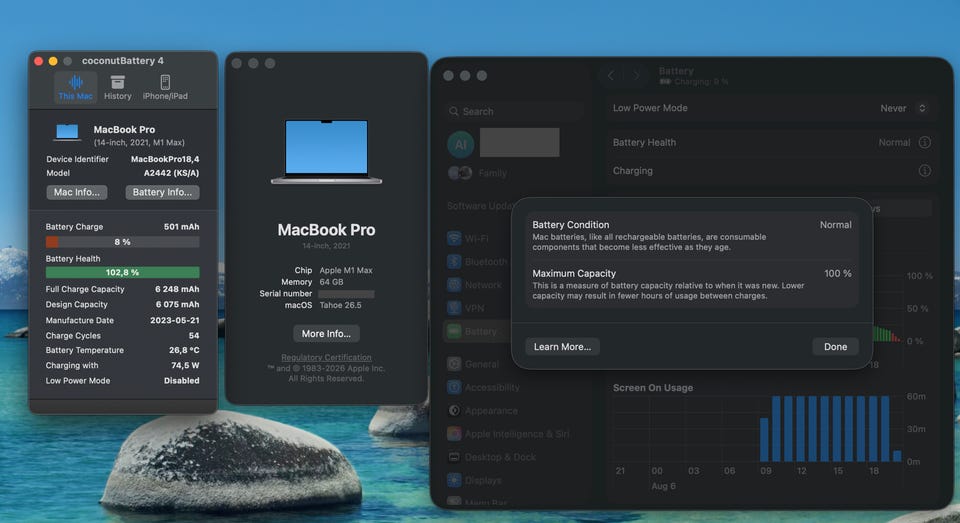Click Software Update item in sidebar
Image resolution: width=960 pixels, height=523 pixels.
point(479,206)
